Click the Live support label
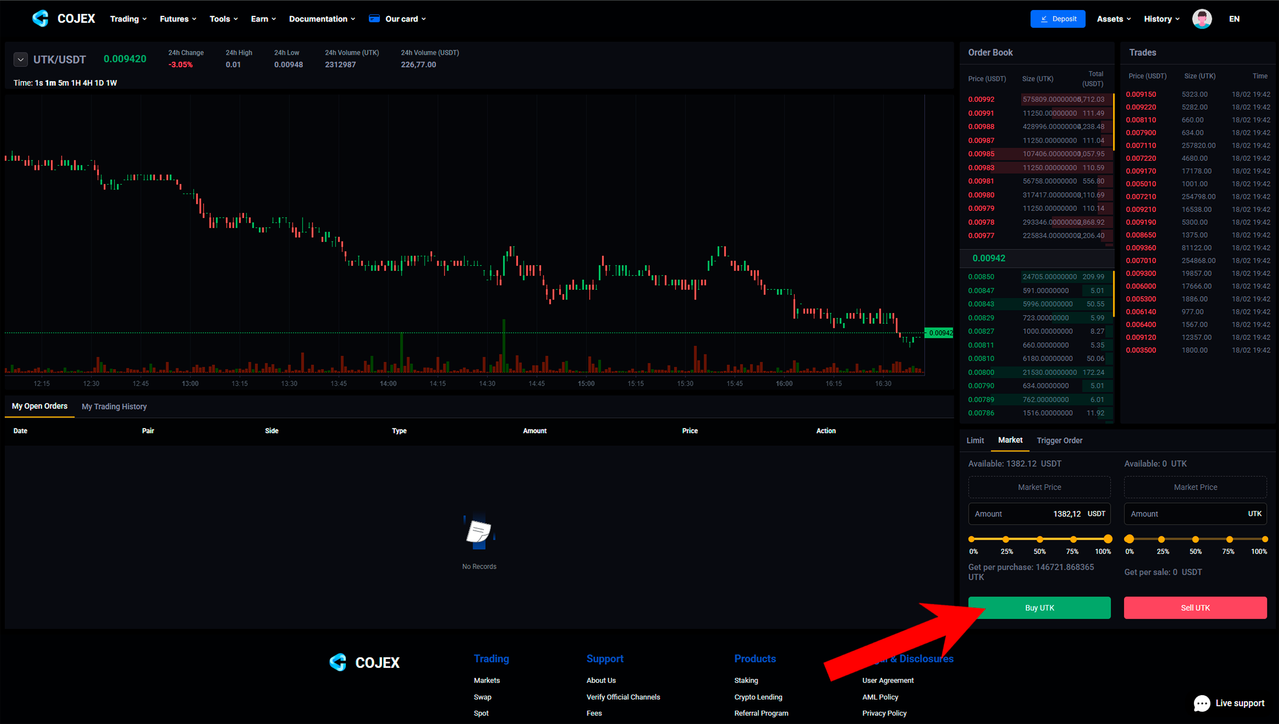This screenshot has width=1279, height=724. pos(1240,703)
